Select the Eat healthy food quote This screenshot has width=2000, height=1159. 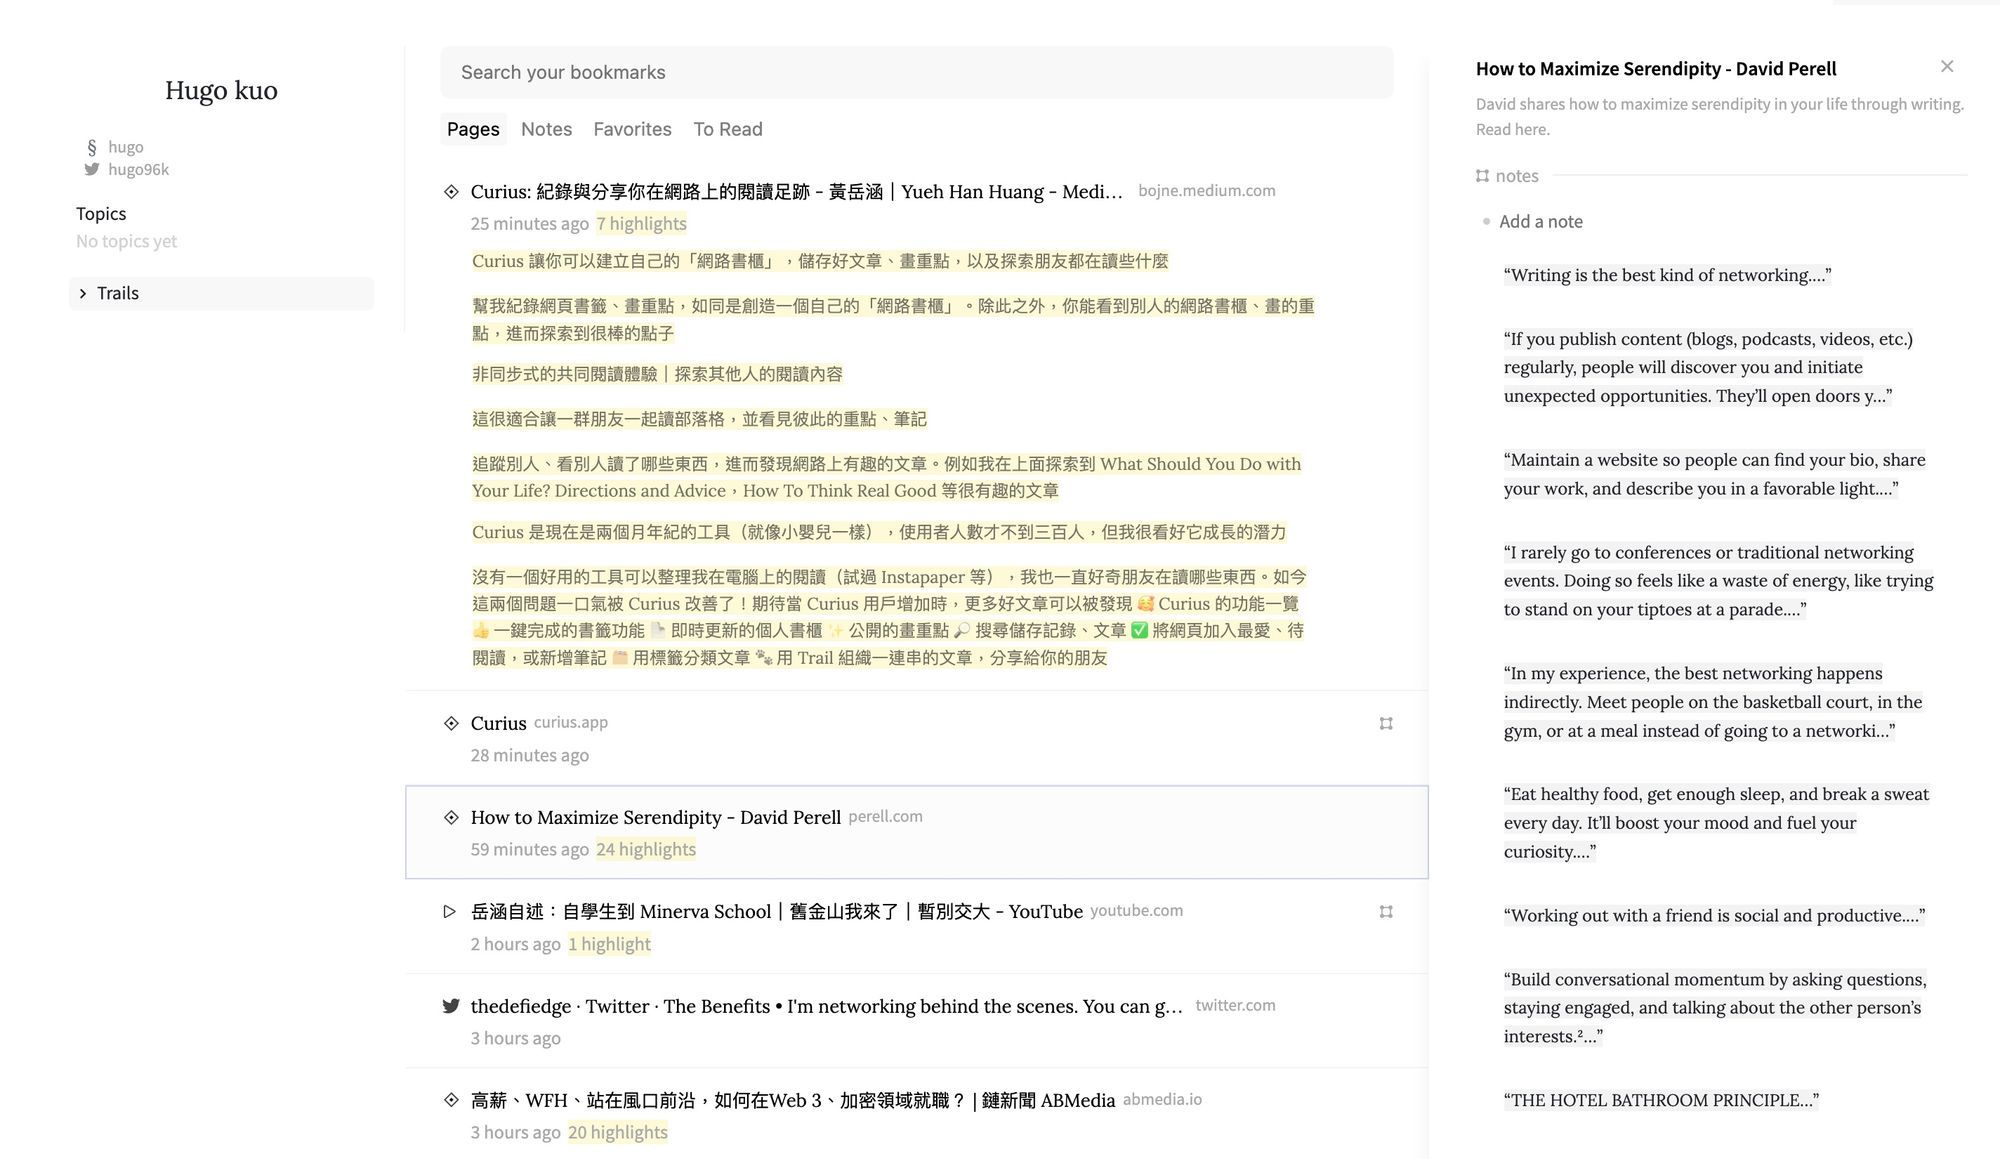click(1716, 823)
